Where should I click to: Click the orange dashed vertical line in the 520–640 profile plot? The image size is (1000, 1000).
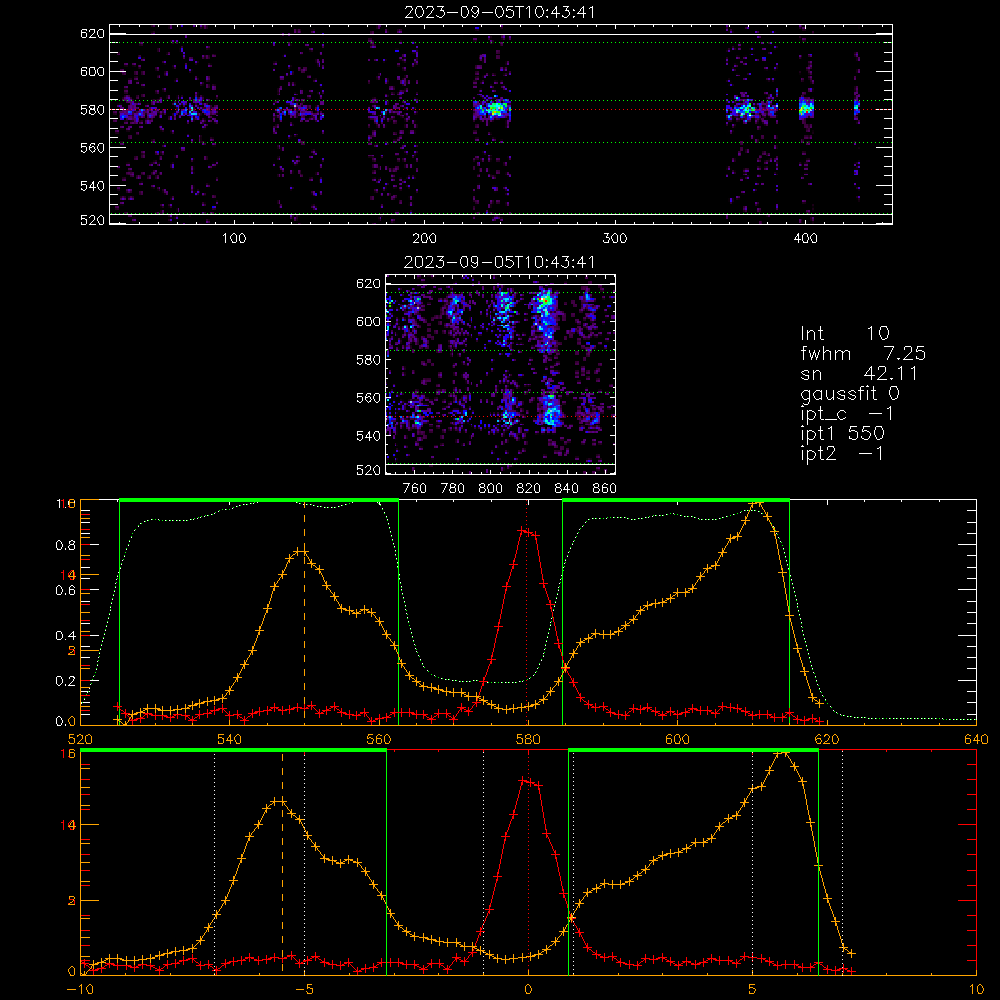tap(304, 612)
